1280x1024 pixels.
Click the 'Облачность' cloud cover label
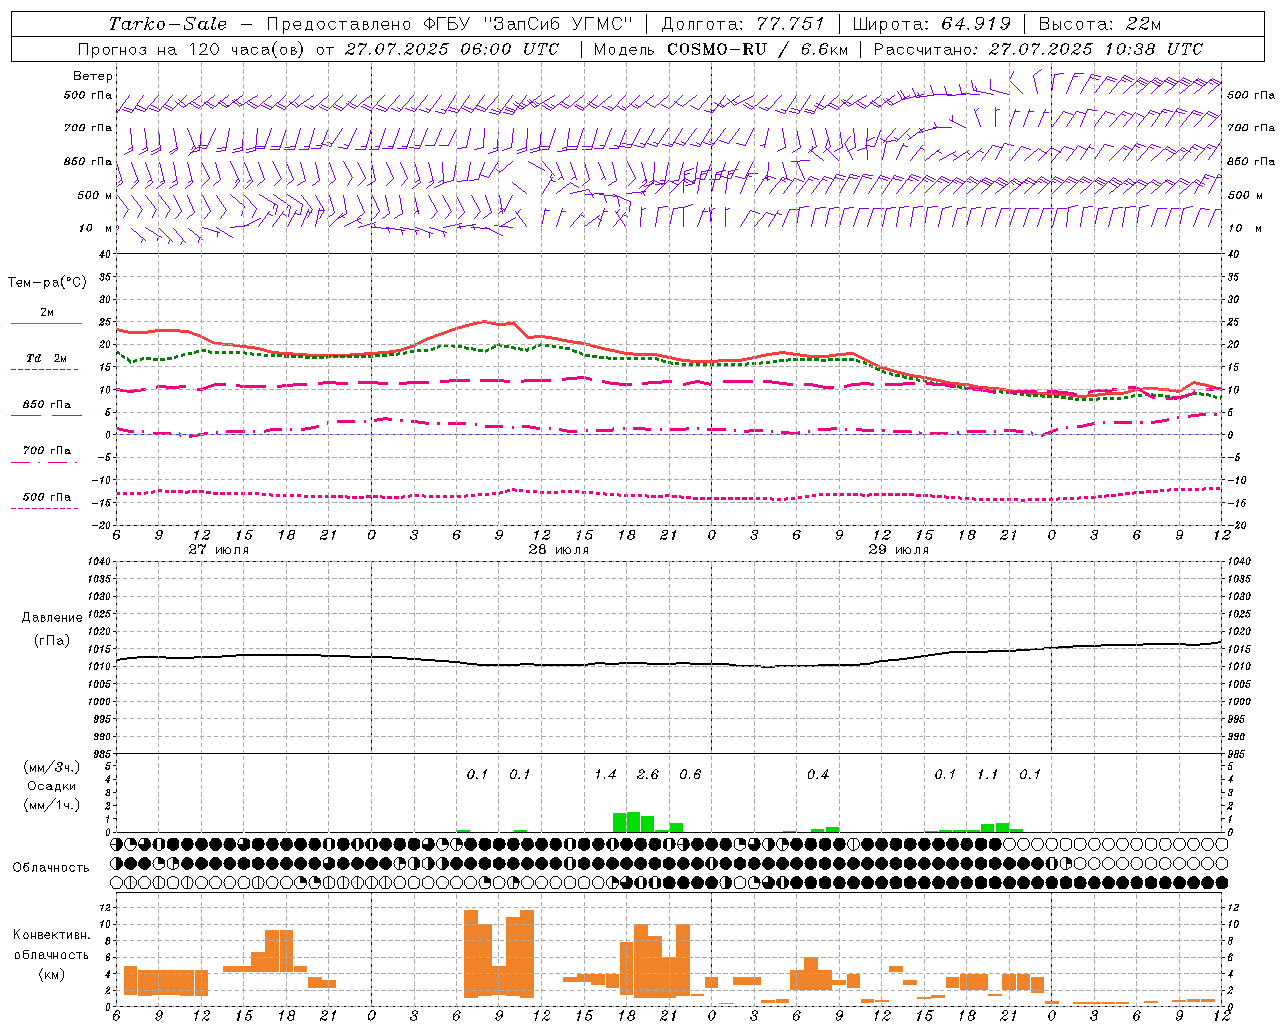point(51,868)
